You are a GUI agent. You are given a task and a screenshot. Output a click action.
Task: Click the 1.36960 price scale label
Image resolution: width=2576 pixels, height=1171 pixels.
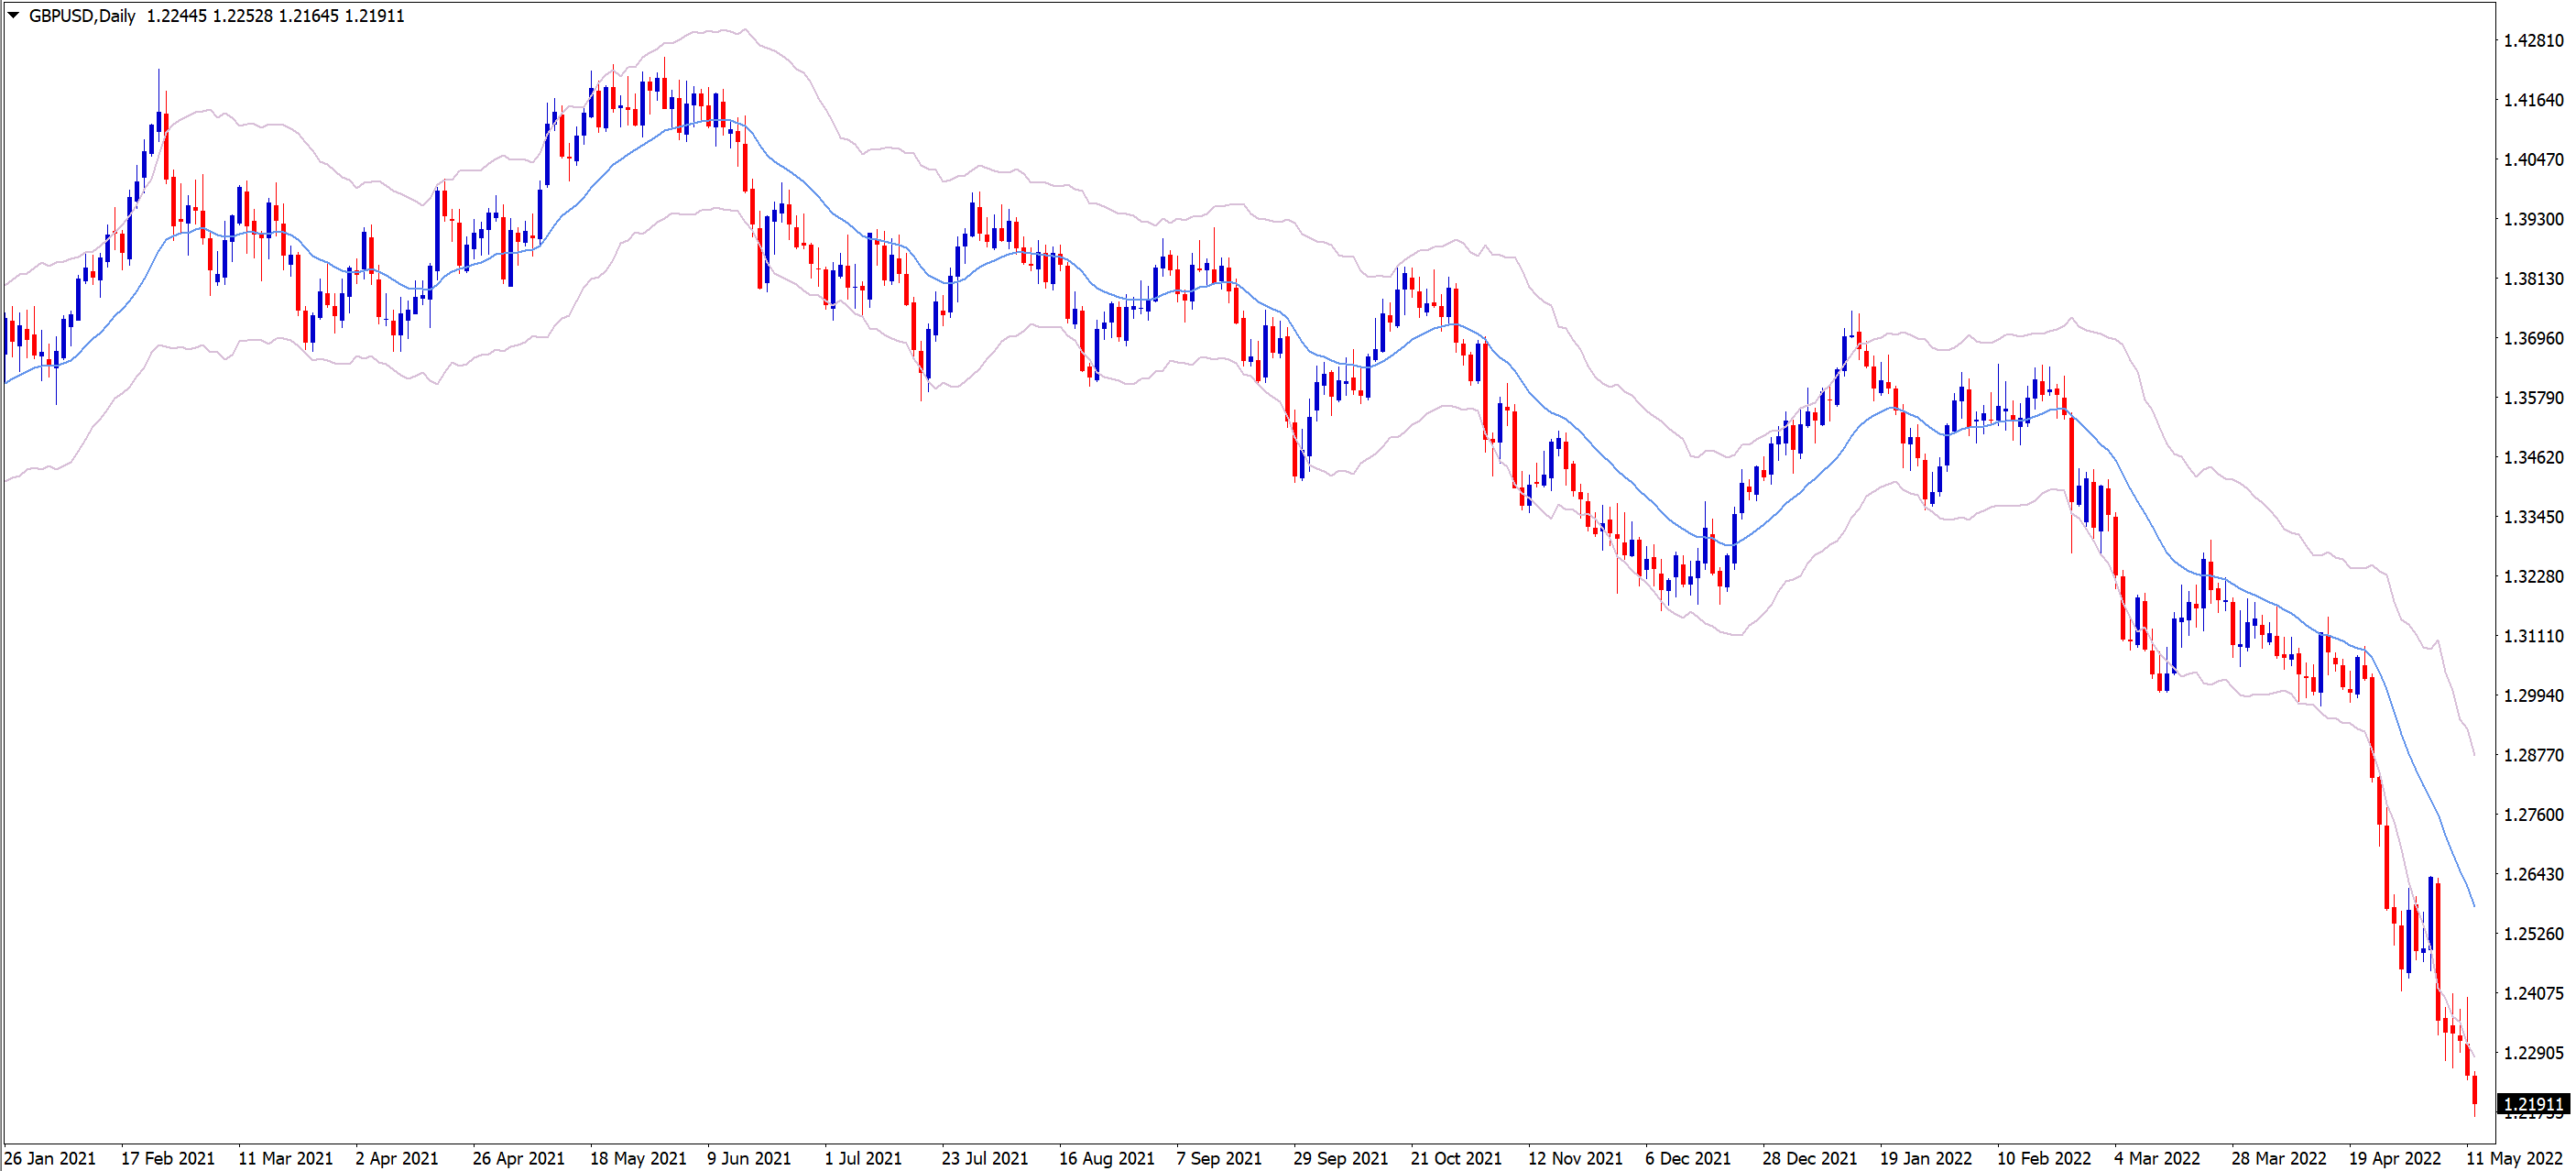coord(2533,338)
